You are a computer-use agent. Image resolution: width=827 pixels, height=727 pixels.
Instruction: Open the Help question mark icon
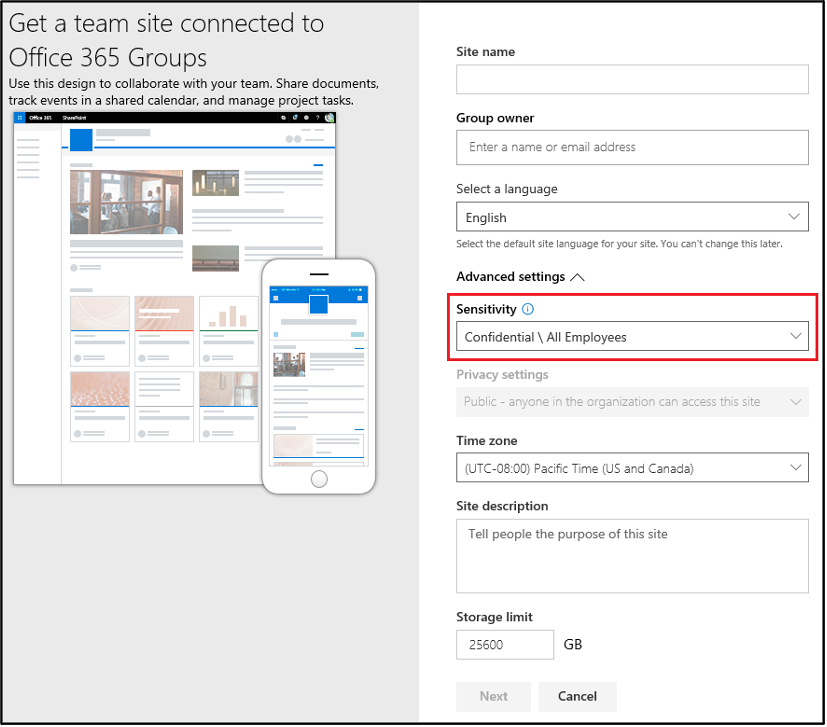(x=317, y=117)
